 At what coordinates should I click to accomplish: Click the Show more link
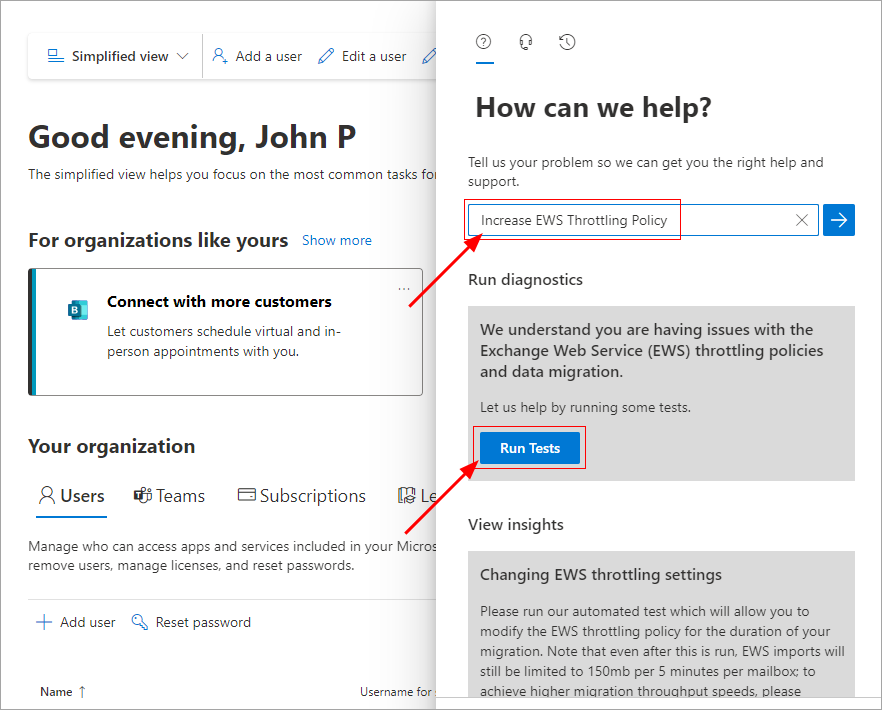[337, 240]
